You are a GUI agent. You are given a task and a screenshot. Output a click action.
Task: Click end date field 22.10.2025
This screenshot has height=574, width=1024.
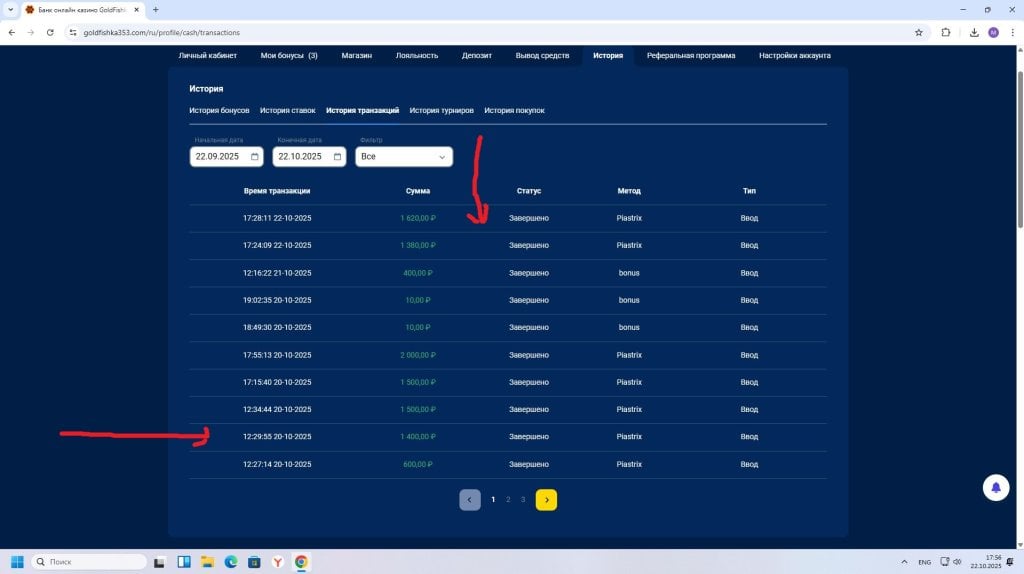[x=309, y=157]
